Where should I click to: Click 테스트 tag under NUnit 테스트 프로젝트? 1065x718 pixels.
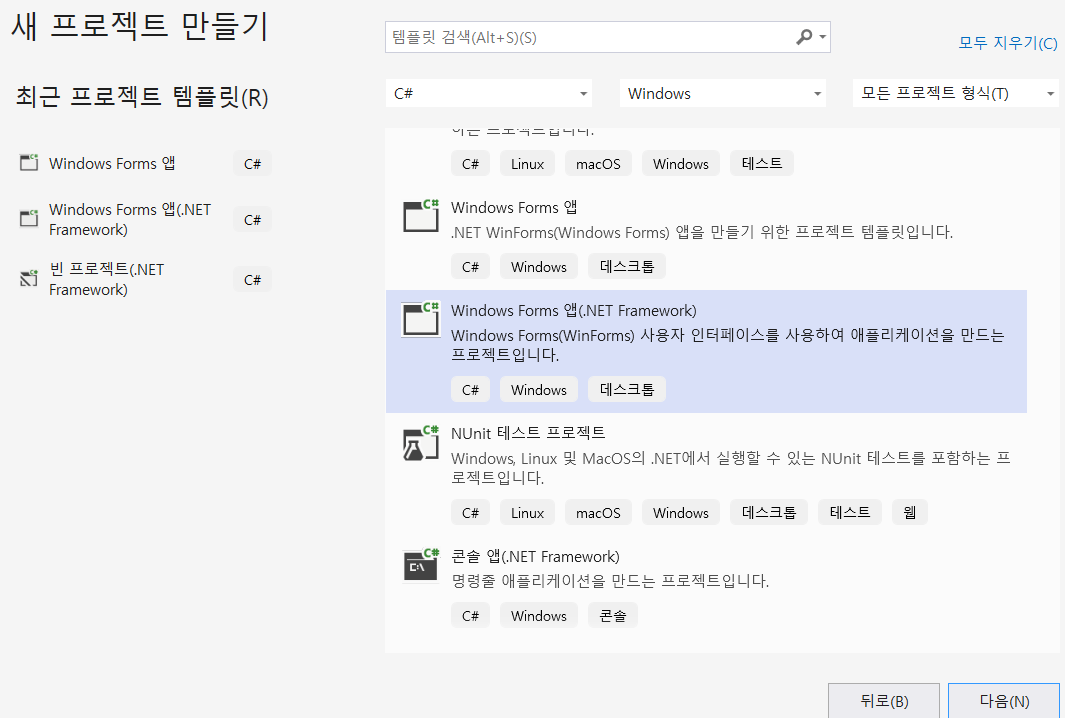[850, 512]
